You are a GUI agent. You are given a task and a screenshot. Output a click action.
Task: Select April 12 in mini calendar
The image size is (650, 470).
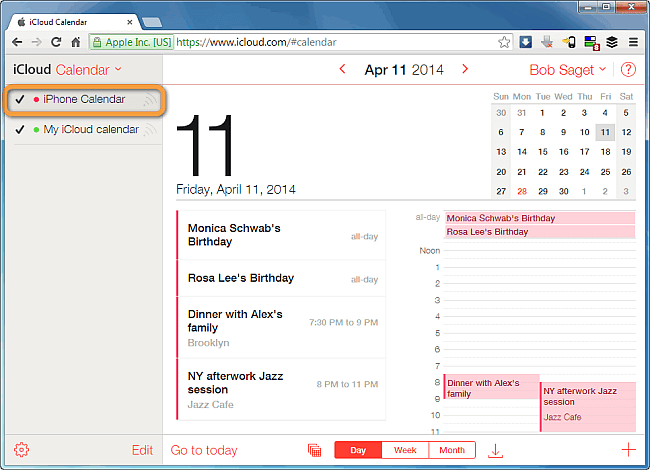[x=626, y=132]
